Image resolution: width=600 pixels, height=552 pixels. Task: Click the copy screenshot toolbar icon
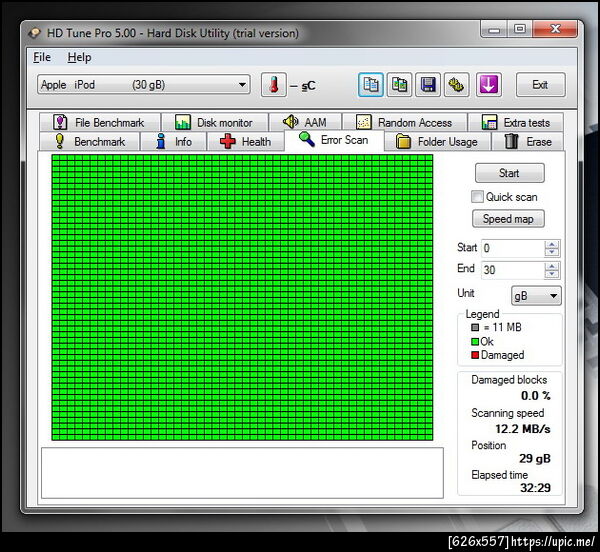pos(399,85)
